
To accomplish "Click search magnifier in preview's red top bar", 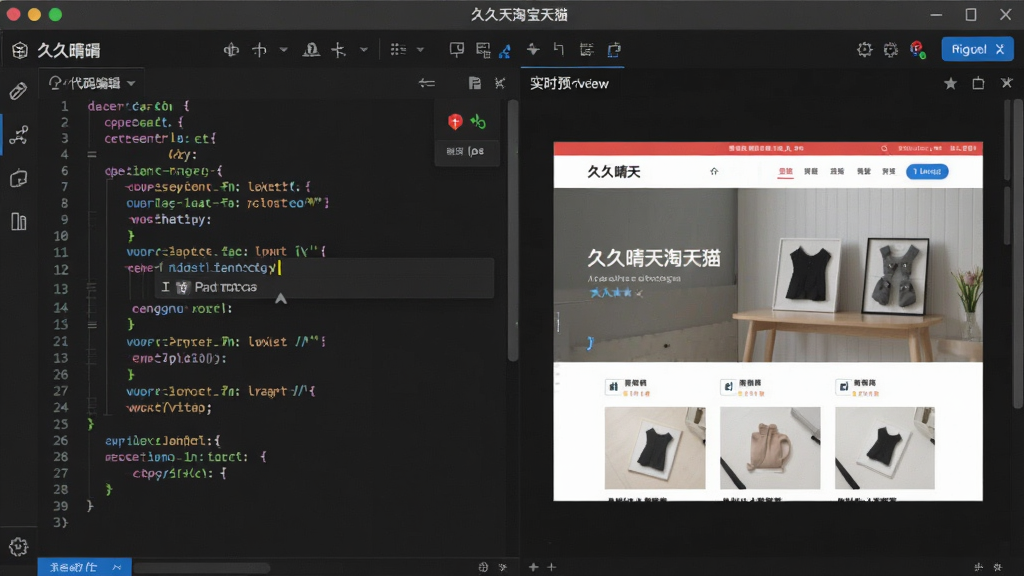I will tap(884, 148).
